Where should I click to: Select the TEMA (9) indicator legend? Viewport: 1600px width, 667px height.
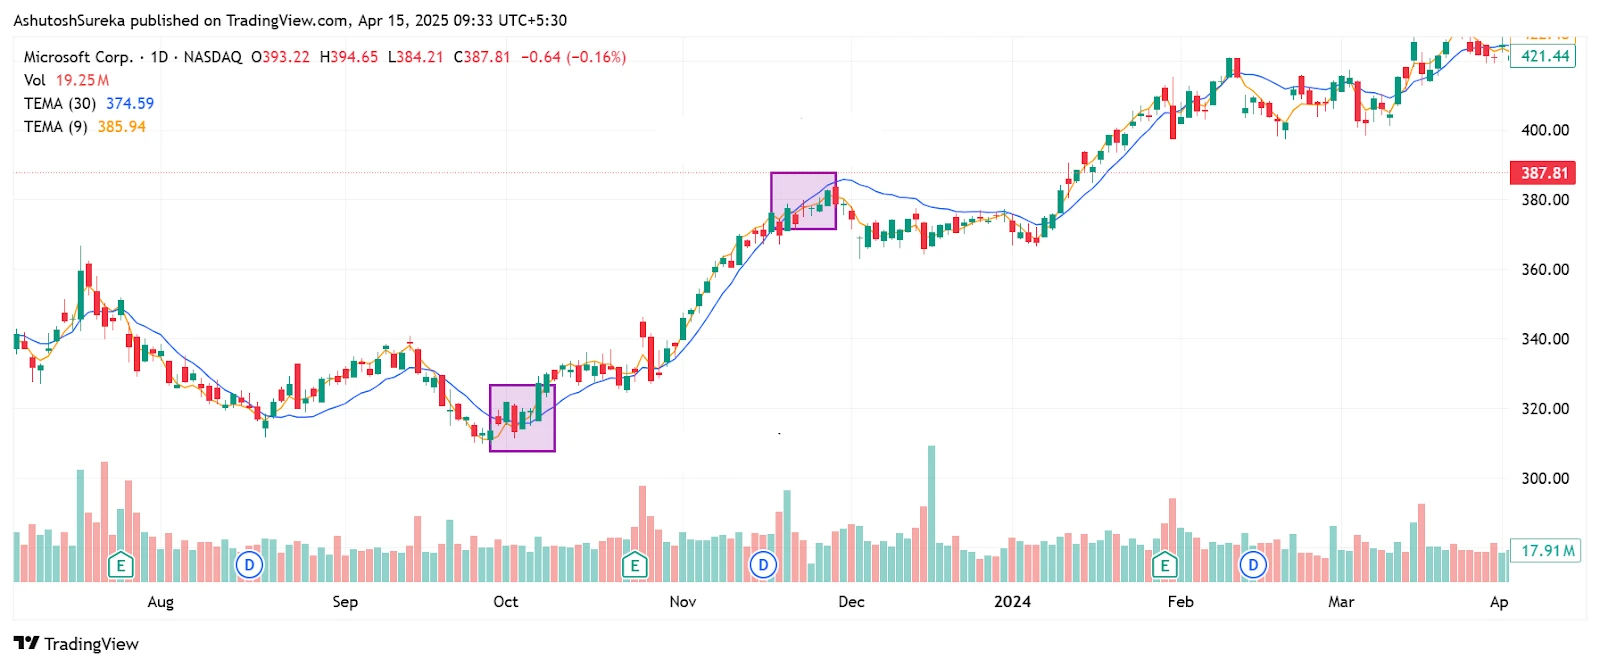tap(56, 127)
